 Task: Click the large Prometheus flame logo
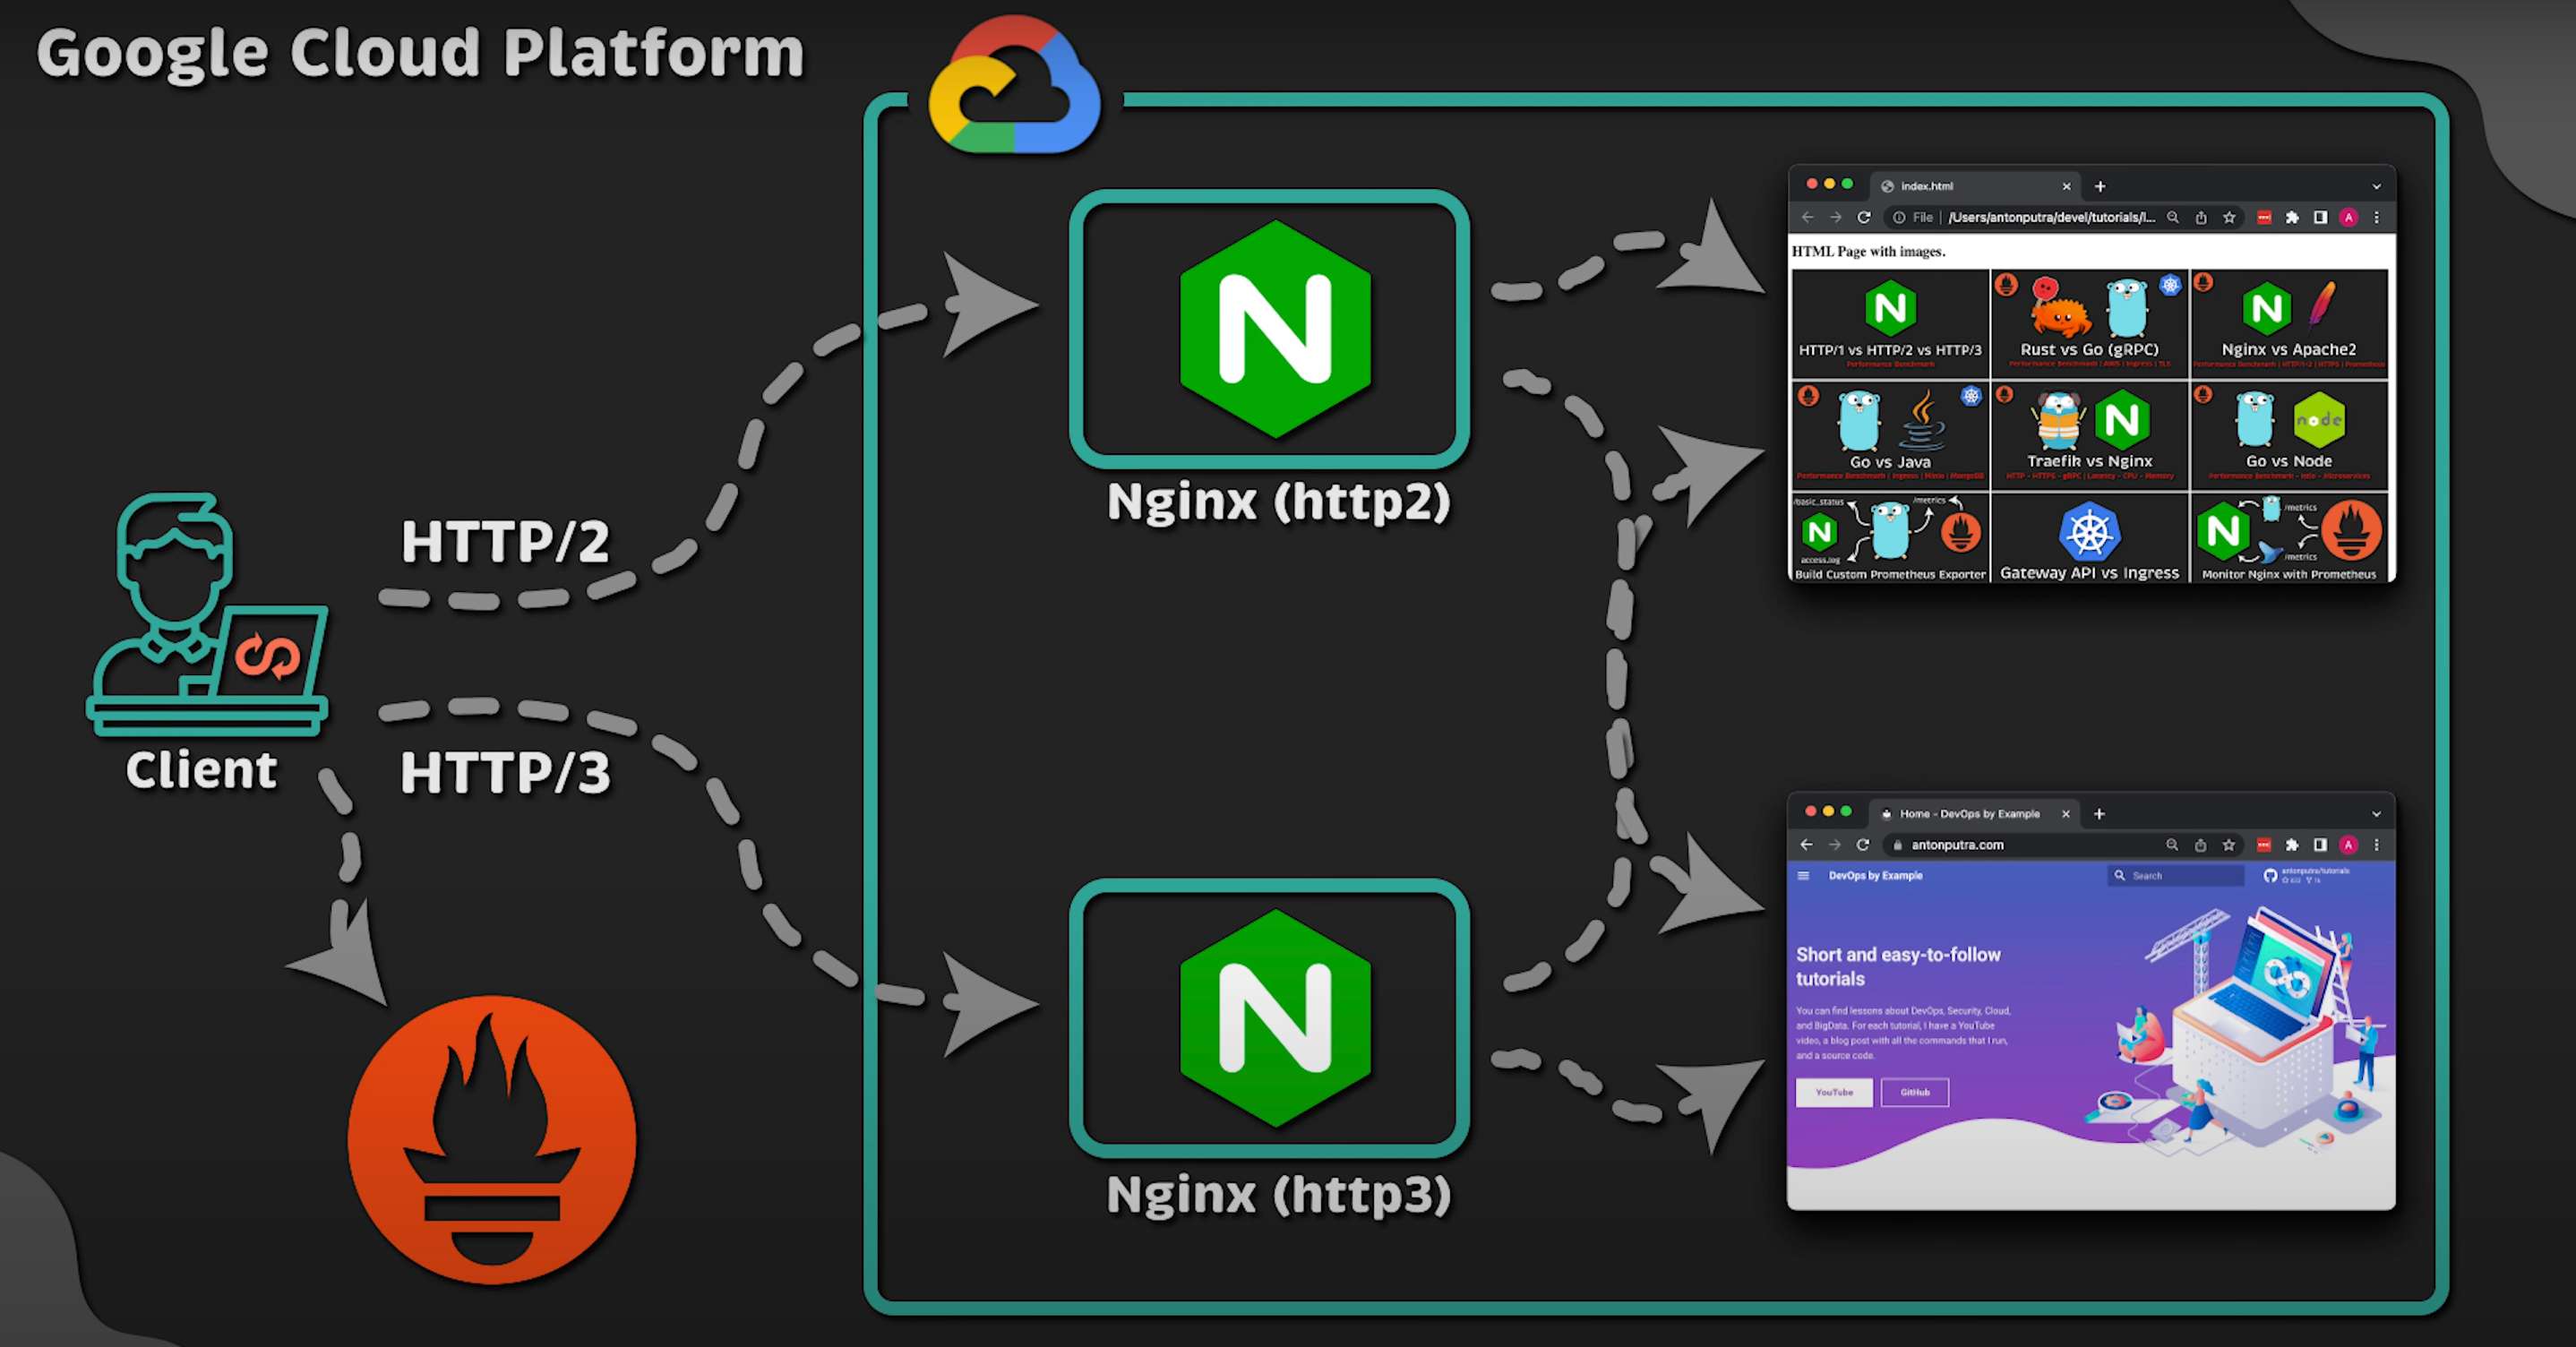[x=491, y=1140]
